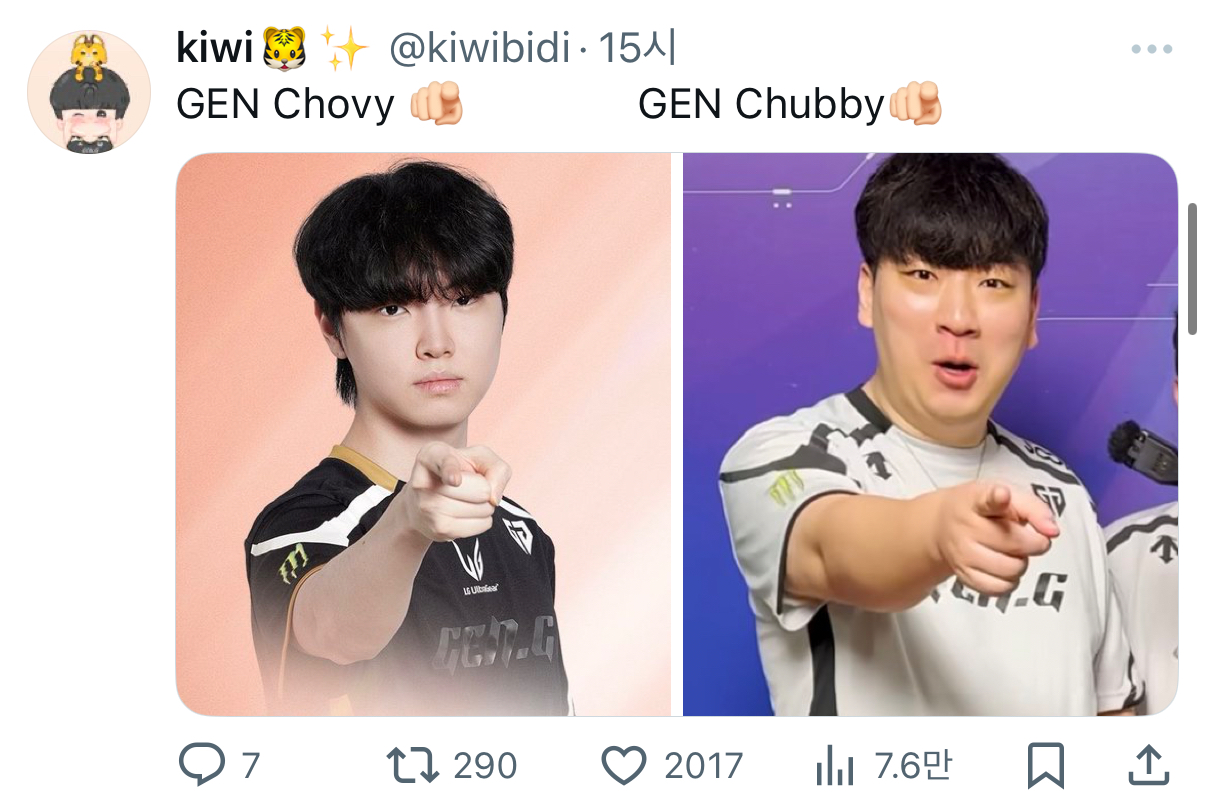The image size is (1206, 808).
Task: Click the page scrollbar thumb
Action: tap(1192, 269)
